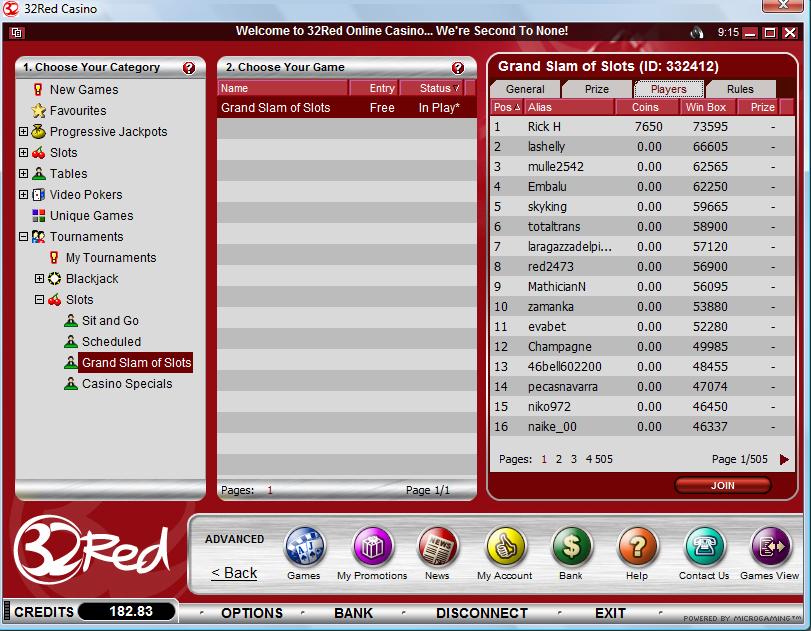Click the Video Pokers cards icon
The width and height of the screenshot is (811, 631).
tap(38, 194)
